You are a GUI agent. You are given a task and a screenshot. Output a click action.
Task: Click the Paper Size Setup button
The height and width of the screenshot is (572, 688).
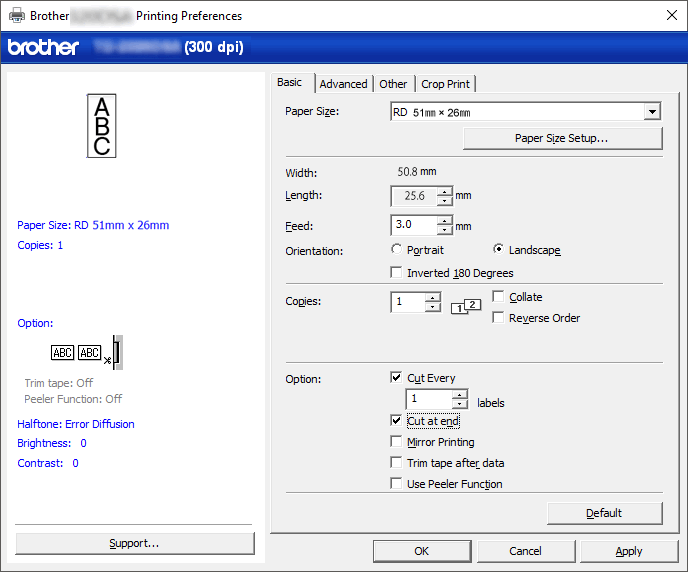pyautogui.click(x=561, y=138)
